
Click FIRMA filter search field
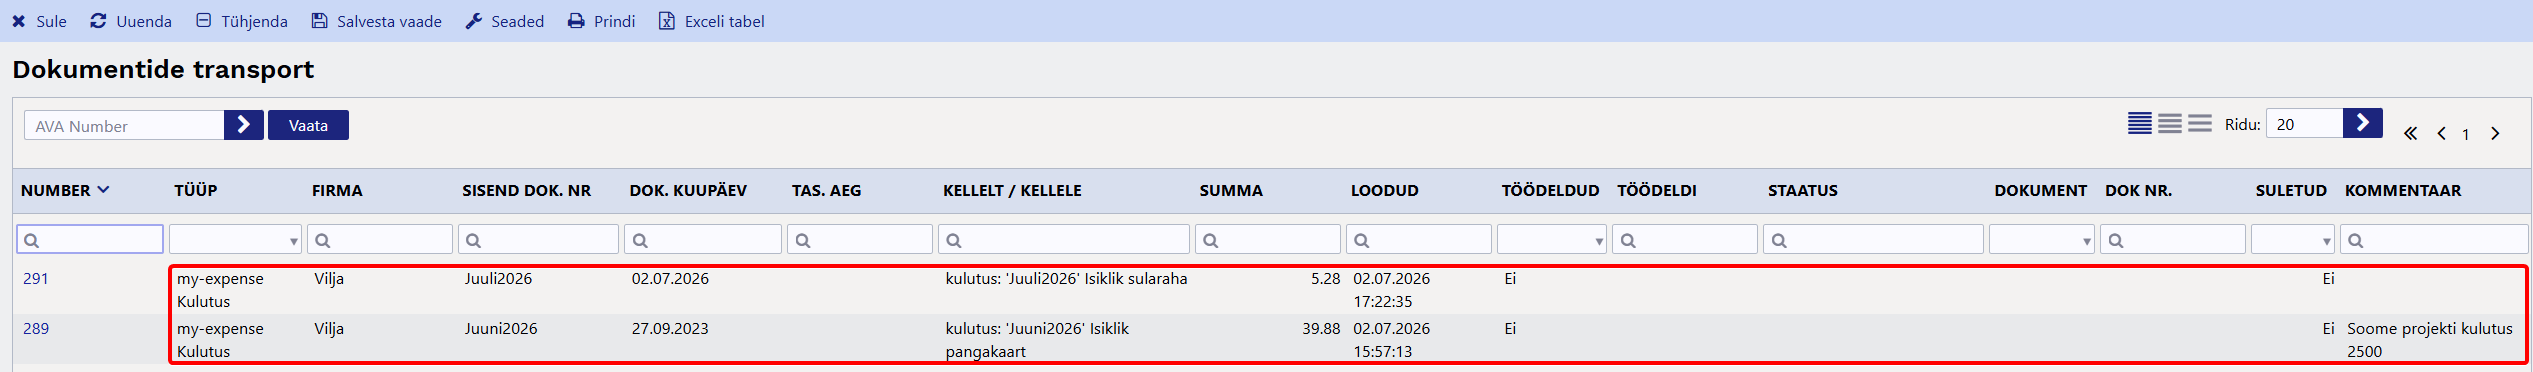(380, 239)
